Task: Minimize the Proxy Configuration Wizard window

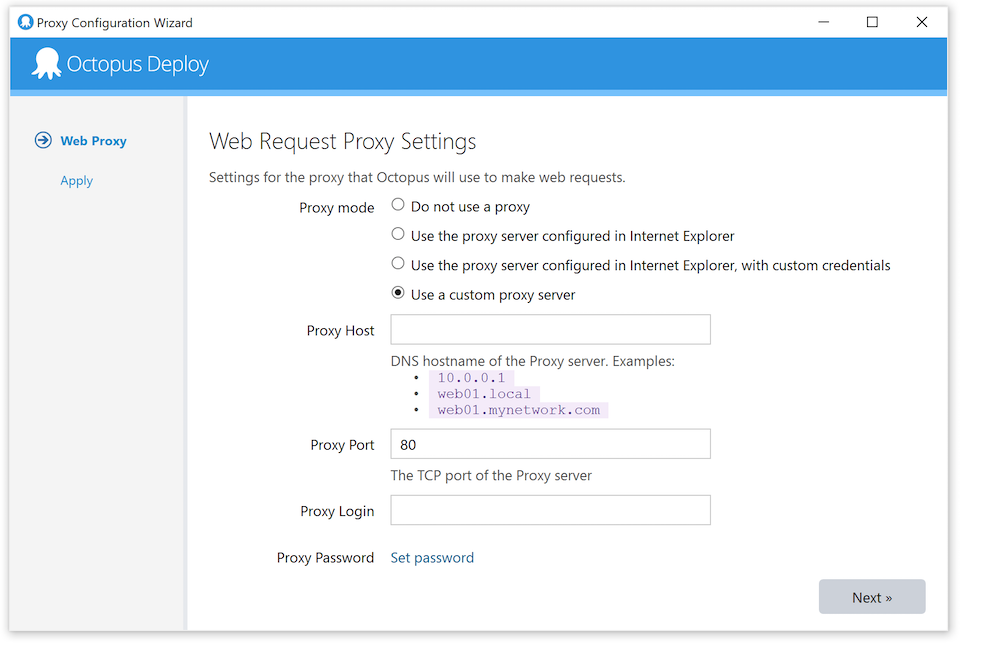Action: 824,22
